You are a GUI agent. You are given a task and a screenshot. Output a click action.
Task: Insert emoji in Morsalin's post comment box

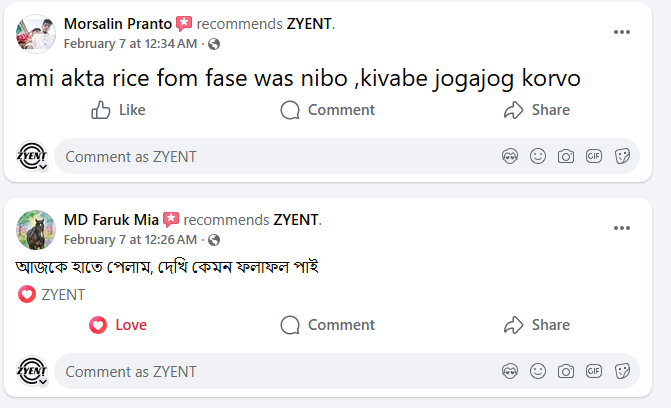point(538,157)
